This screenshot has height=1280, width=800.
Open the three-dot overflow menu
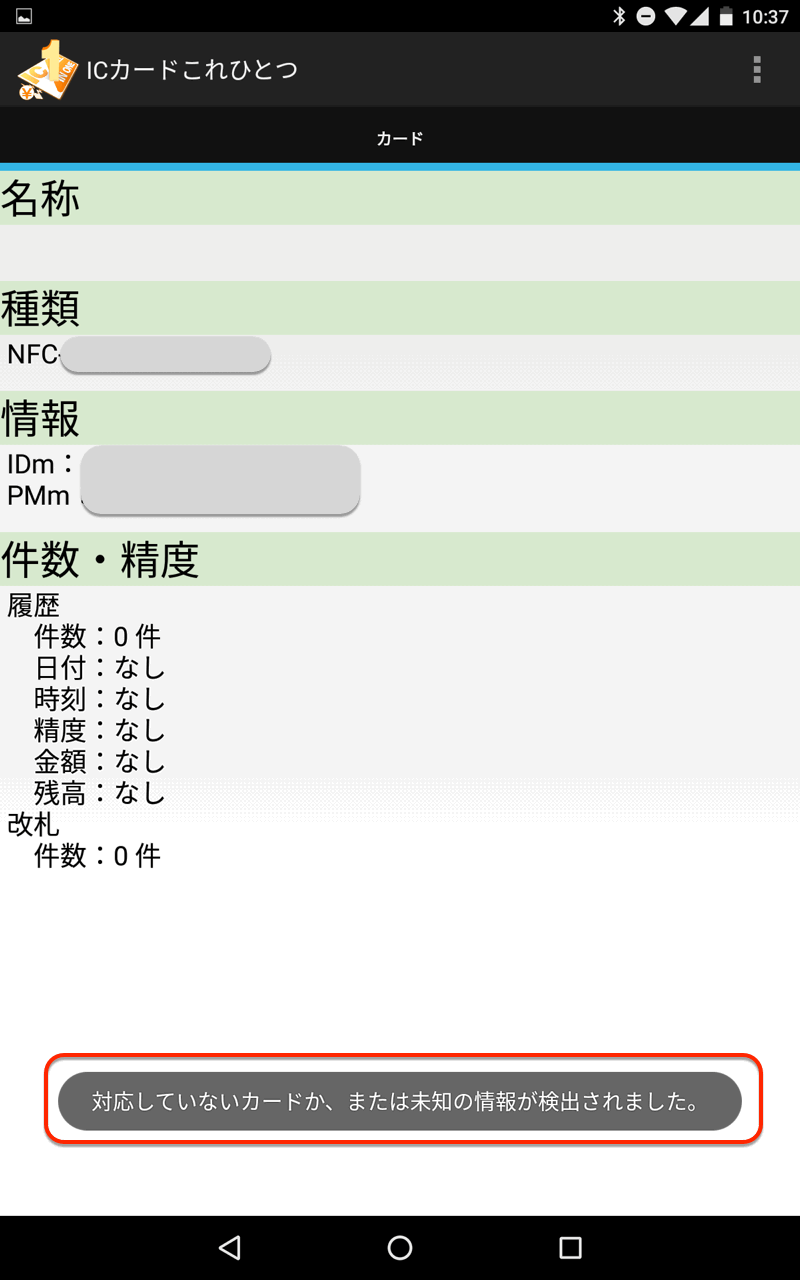tap(757, 69)
